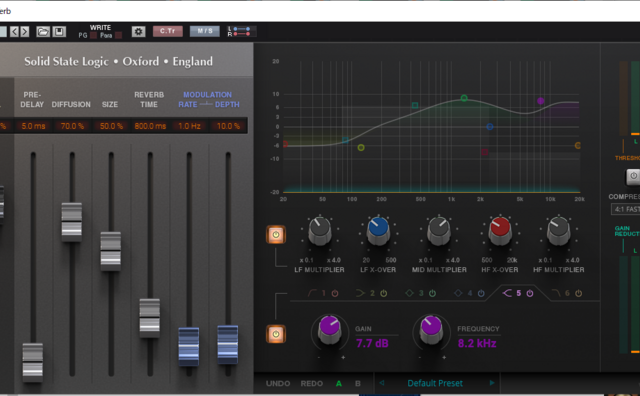Screen dimensions: 640x396
Task: Select EQ band 5 tab
Action: coord(512,293)
